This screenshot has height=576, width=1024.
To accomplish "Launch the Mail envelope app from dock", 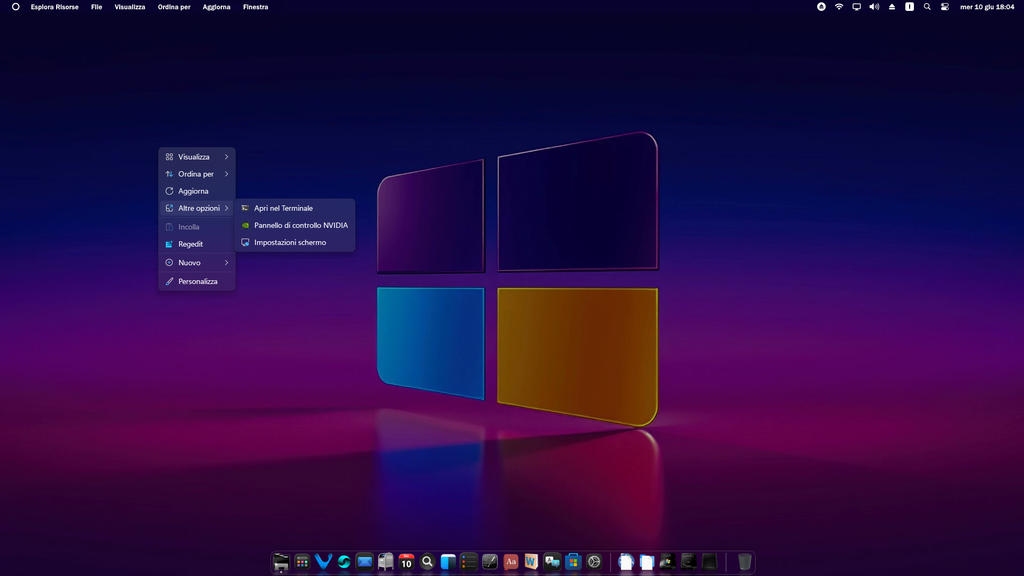I will pos(364,562).
